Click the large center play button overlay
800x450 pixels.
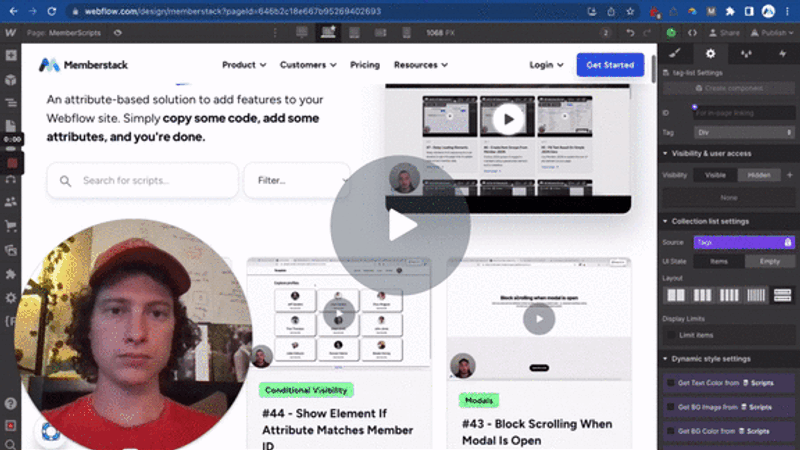tap(401, 225)
